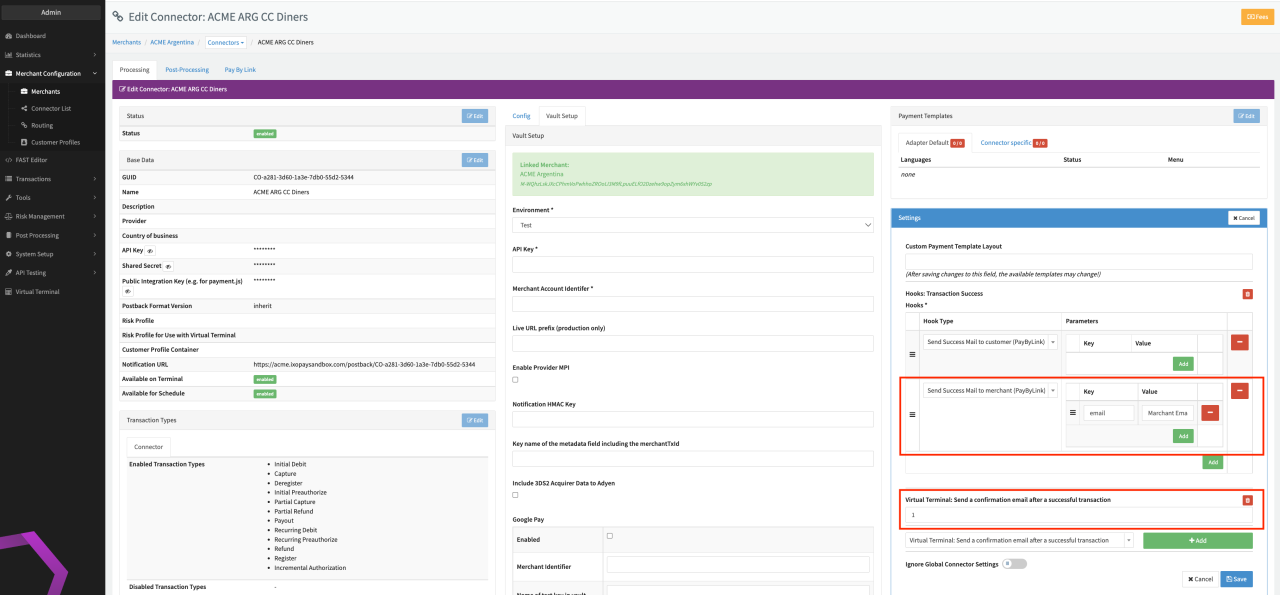
Task: Switch to the Config tab
Action: 521,116
